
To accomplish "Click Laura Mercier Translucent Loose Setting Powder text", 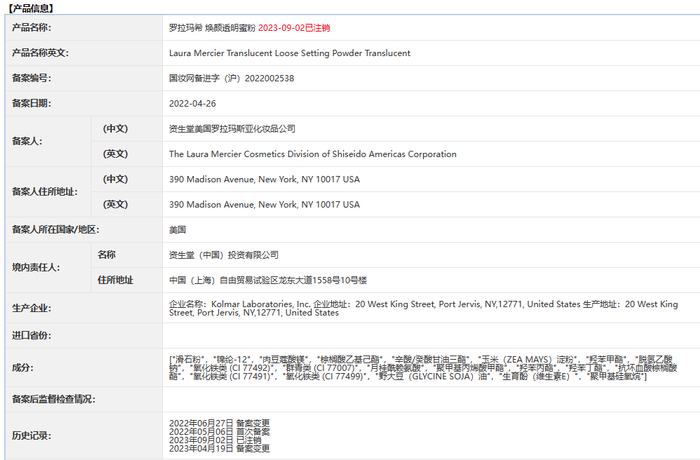I will click(x=290, y=53).
